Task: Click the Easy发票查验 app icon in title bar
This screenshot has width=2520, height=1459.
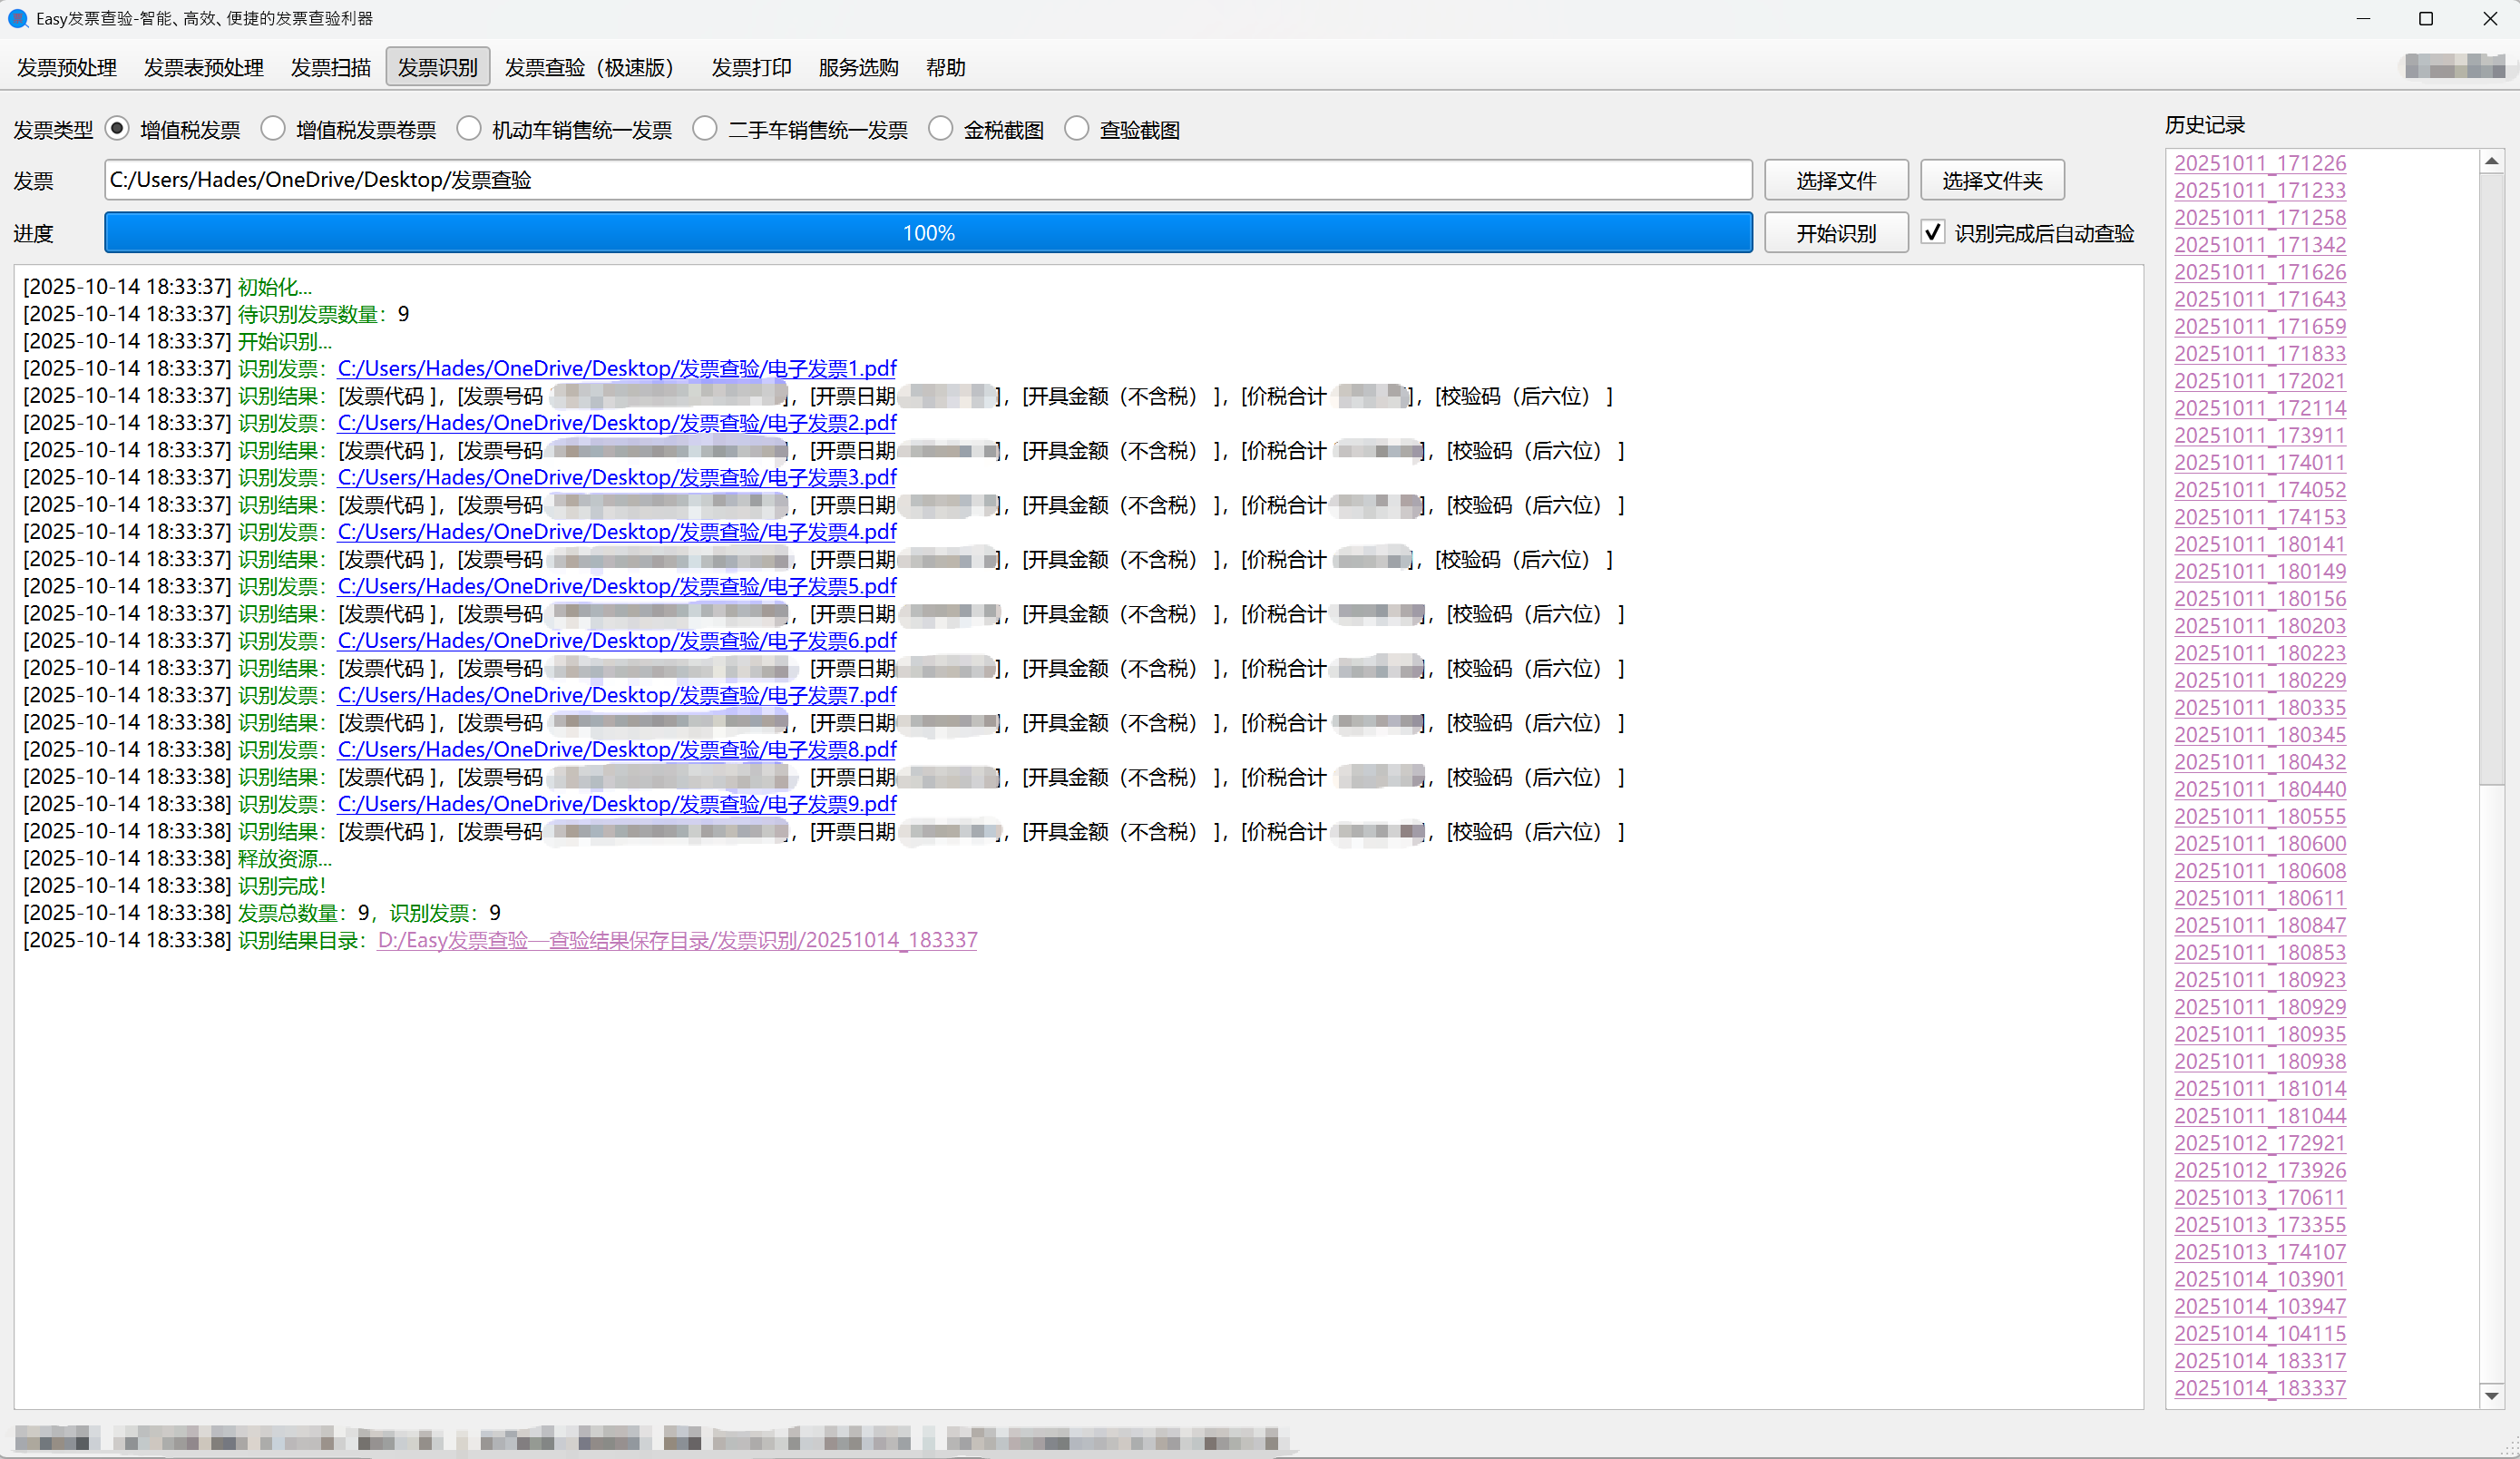Action: (17, 18)
